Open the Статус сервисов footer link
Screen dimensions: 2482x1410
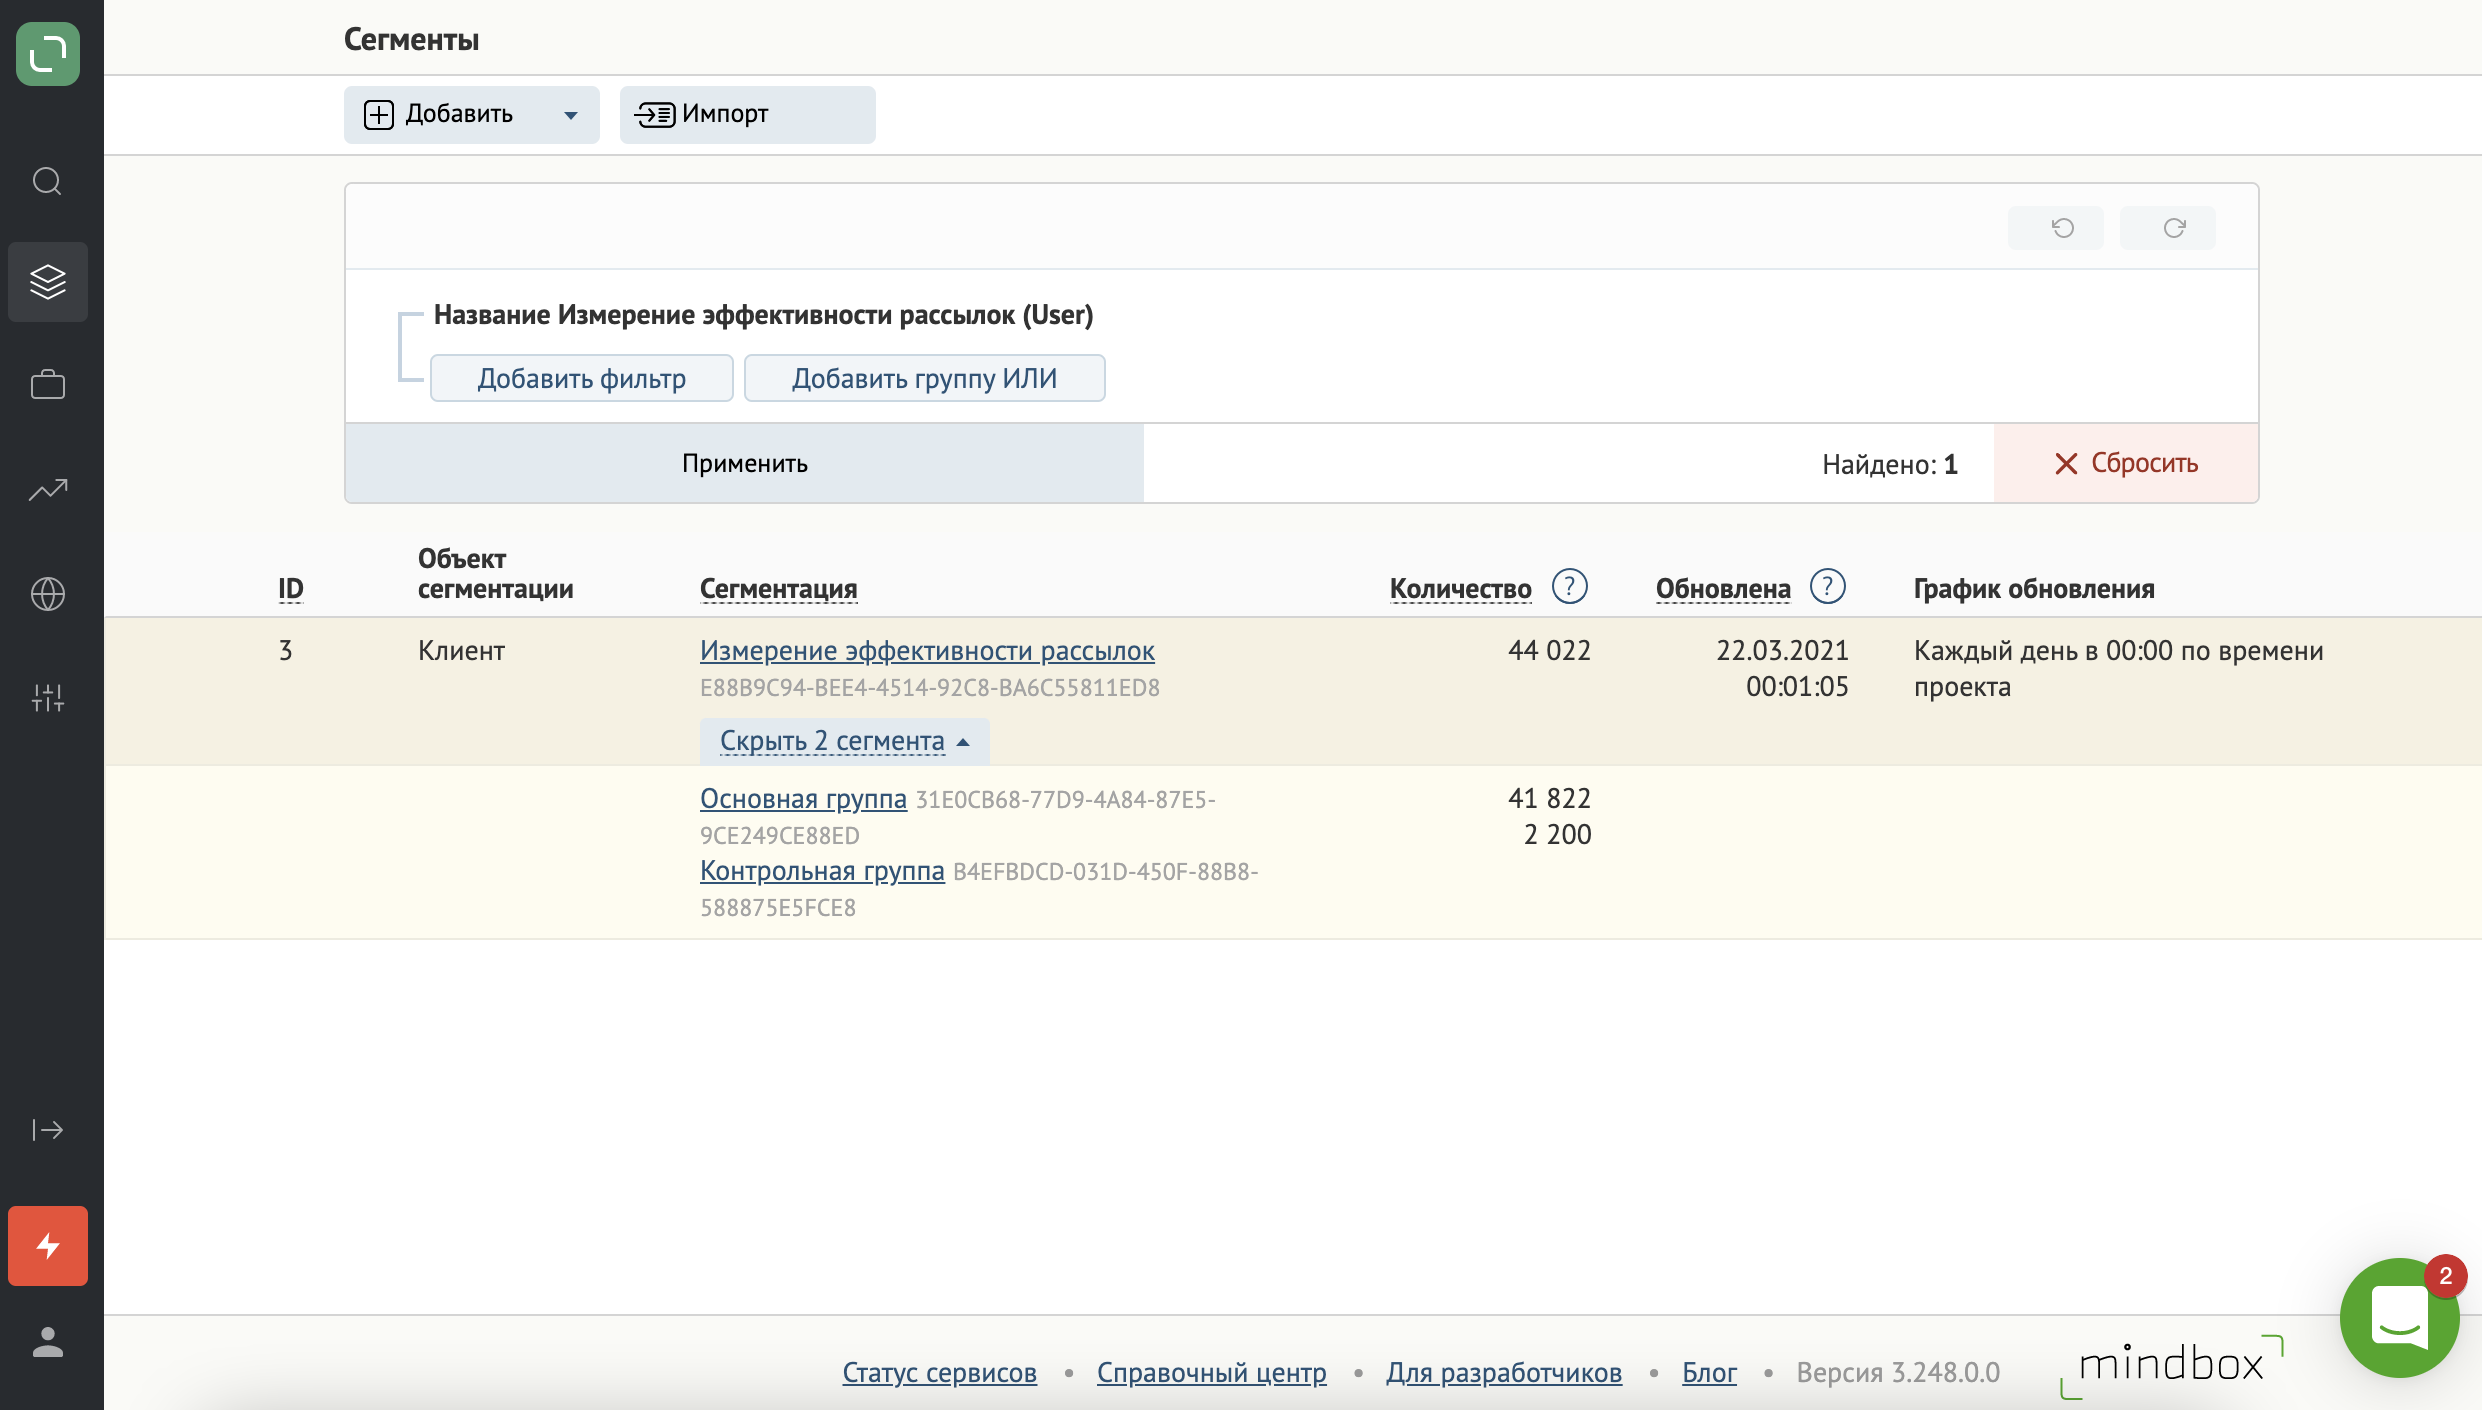tap(939, 1372)
